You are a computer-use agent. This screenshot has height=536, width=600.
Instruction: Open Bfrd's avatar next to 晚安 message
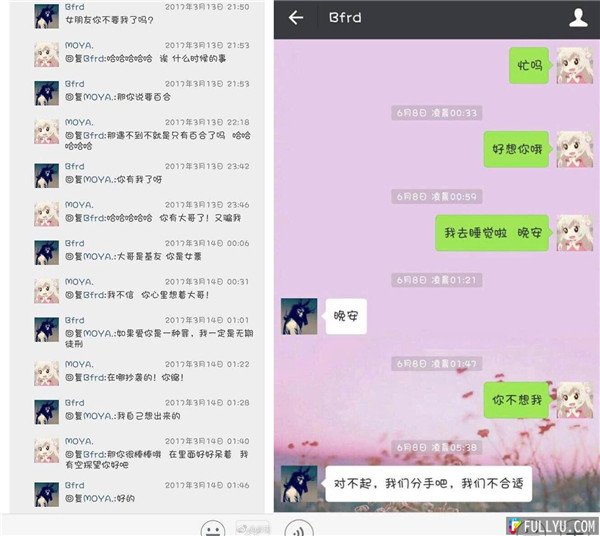299,316
